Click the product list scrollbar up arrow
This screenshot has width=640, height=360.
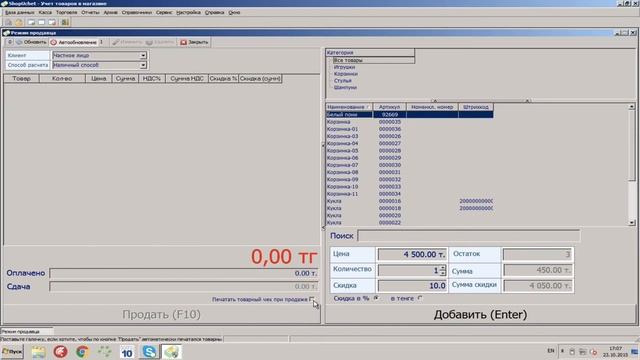[632, 107]
